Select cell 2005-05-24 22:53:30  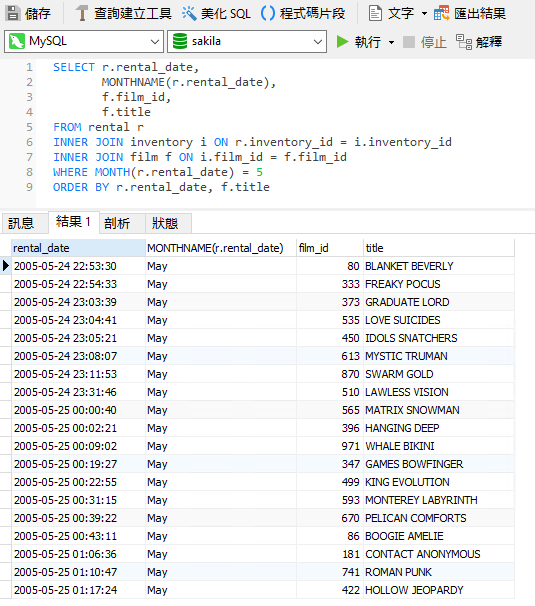[x=78, y=266]
